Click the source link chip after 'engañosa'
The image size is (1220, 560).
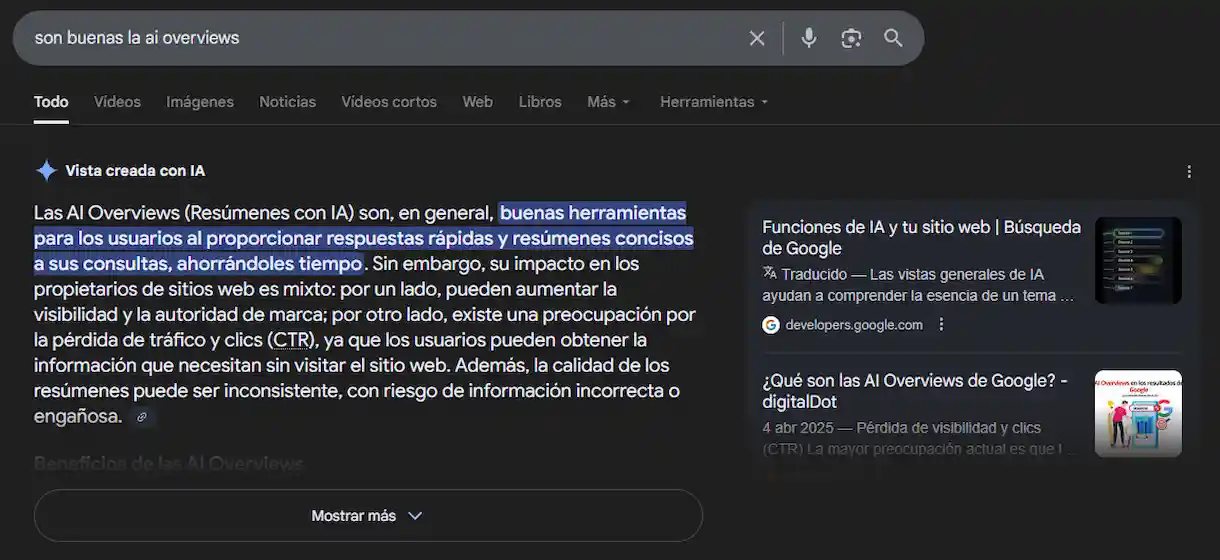click(142, 417)
